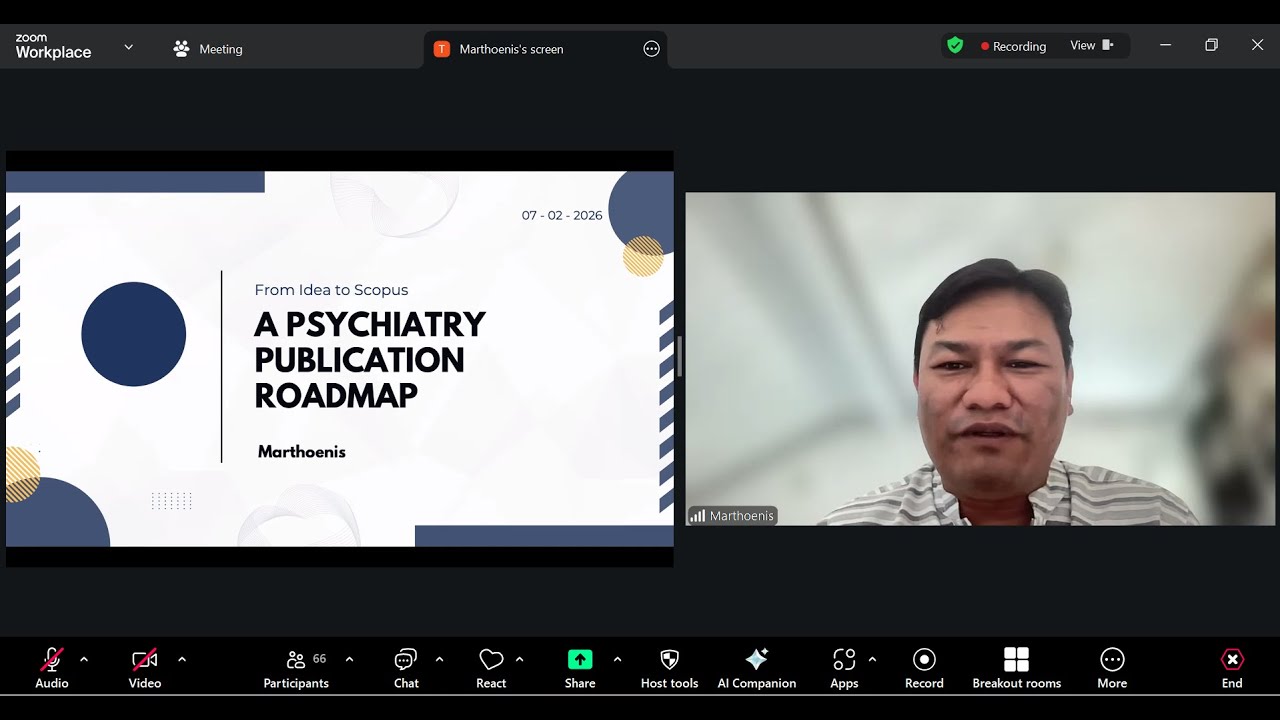Expand the participants options arrow
Screen dimensions: 1280x720
point(349,659)
